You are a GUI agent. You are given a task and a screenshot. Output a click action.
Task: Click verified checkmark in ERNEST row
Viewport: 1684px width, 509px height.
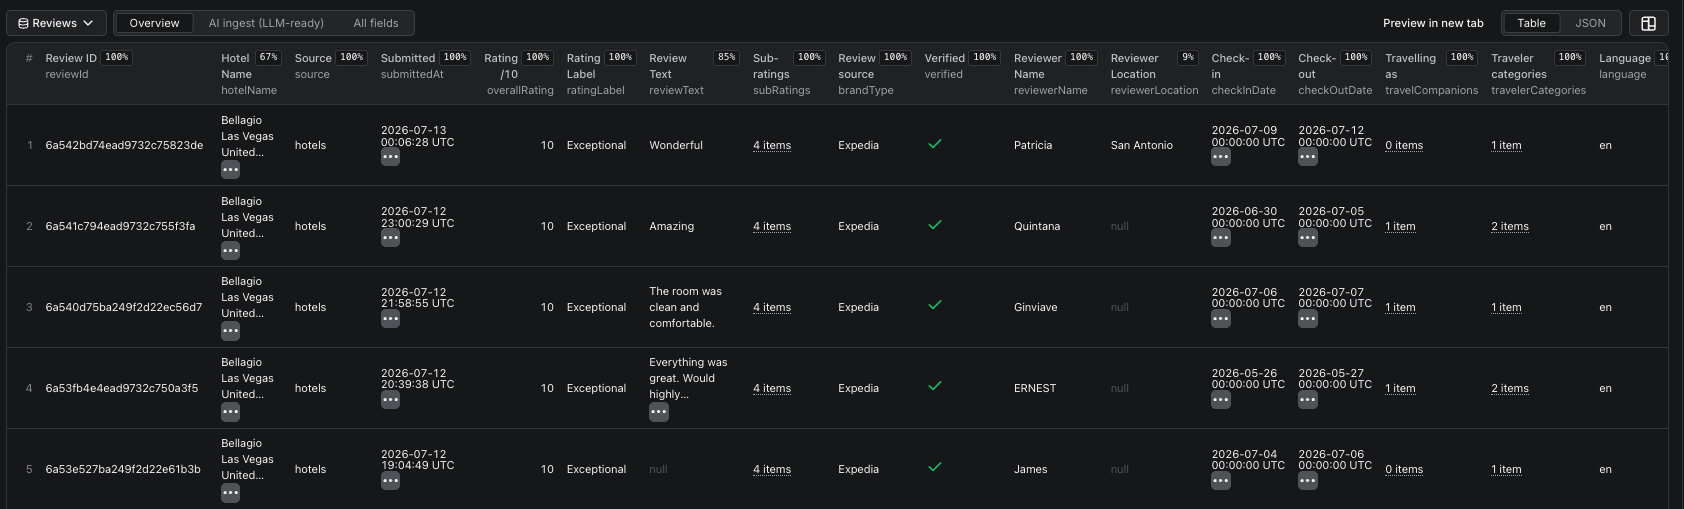(x=934, y=386)
